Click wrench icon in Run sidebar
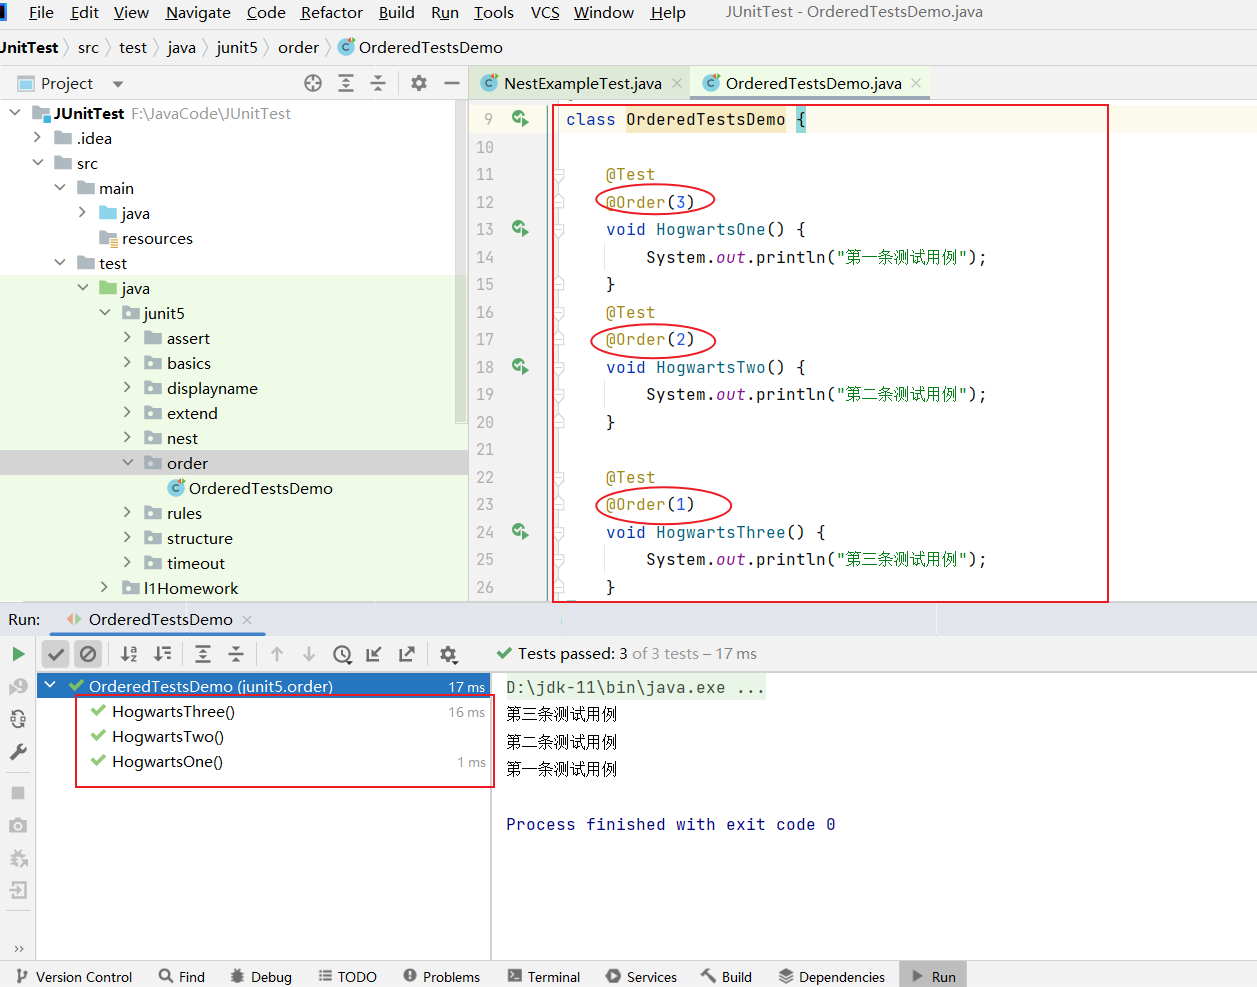1257x987 pixels. (18, 752)
